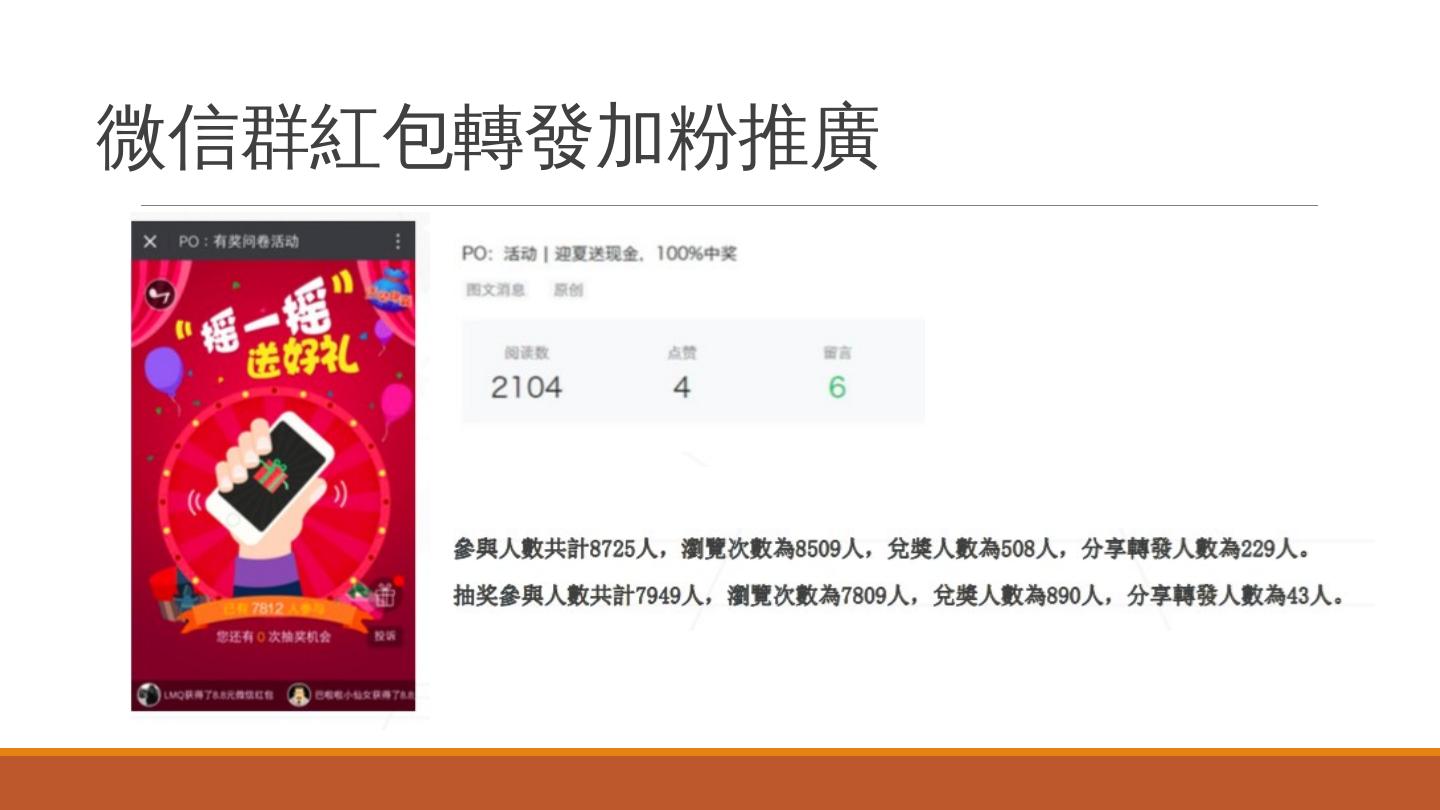Click the 投诉 complaint button
Viewport: 1440px width, 810px height.
tap(385, 635)
